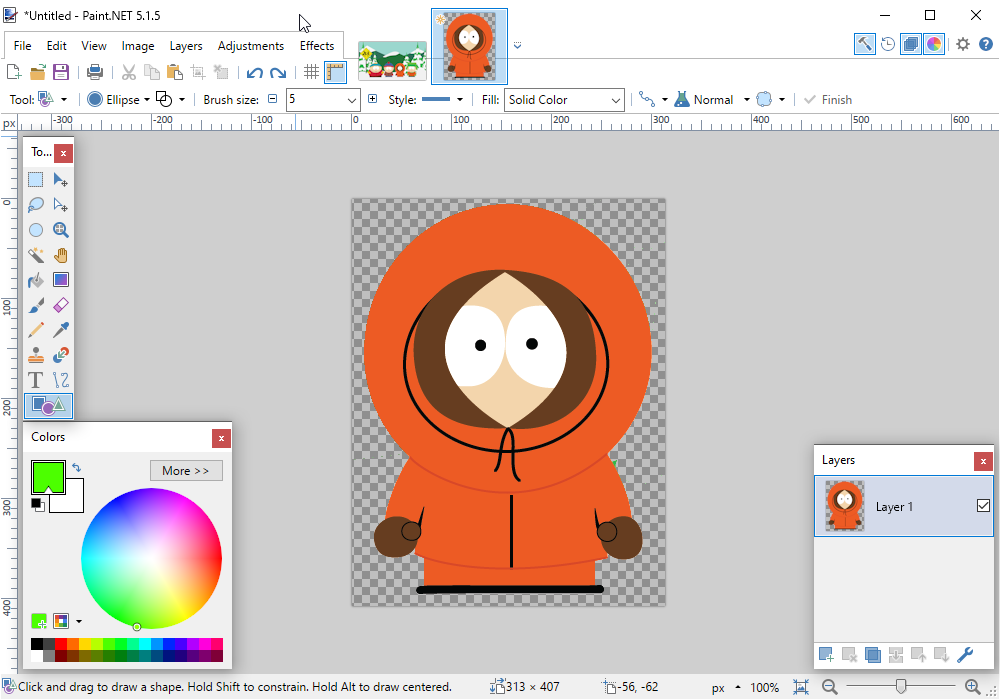Open the Ellipse shape type dropdown
This screenshot has width=1000, height=700.
point(119,99)
